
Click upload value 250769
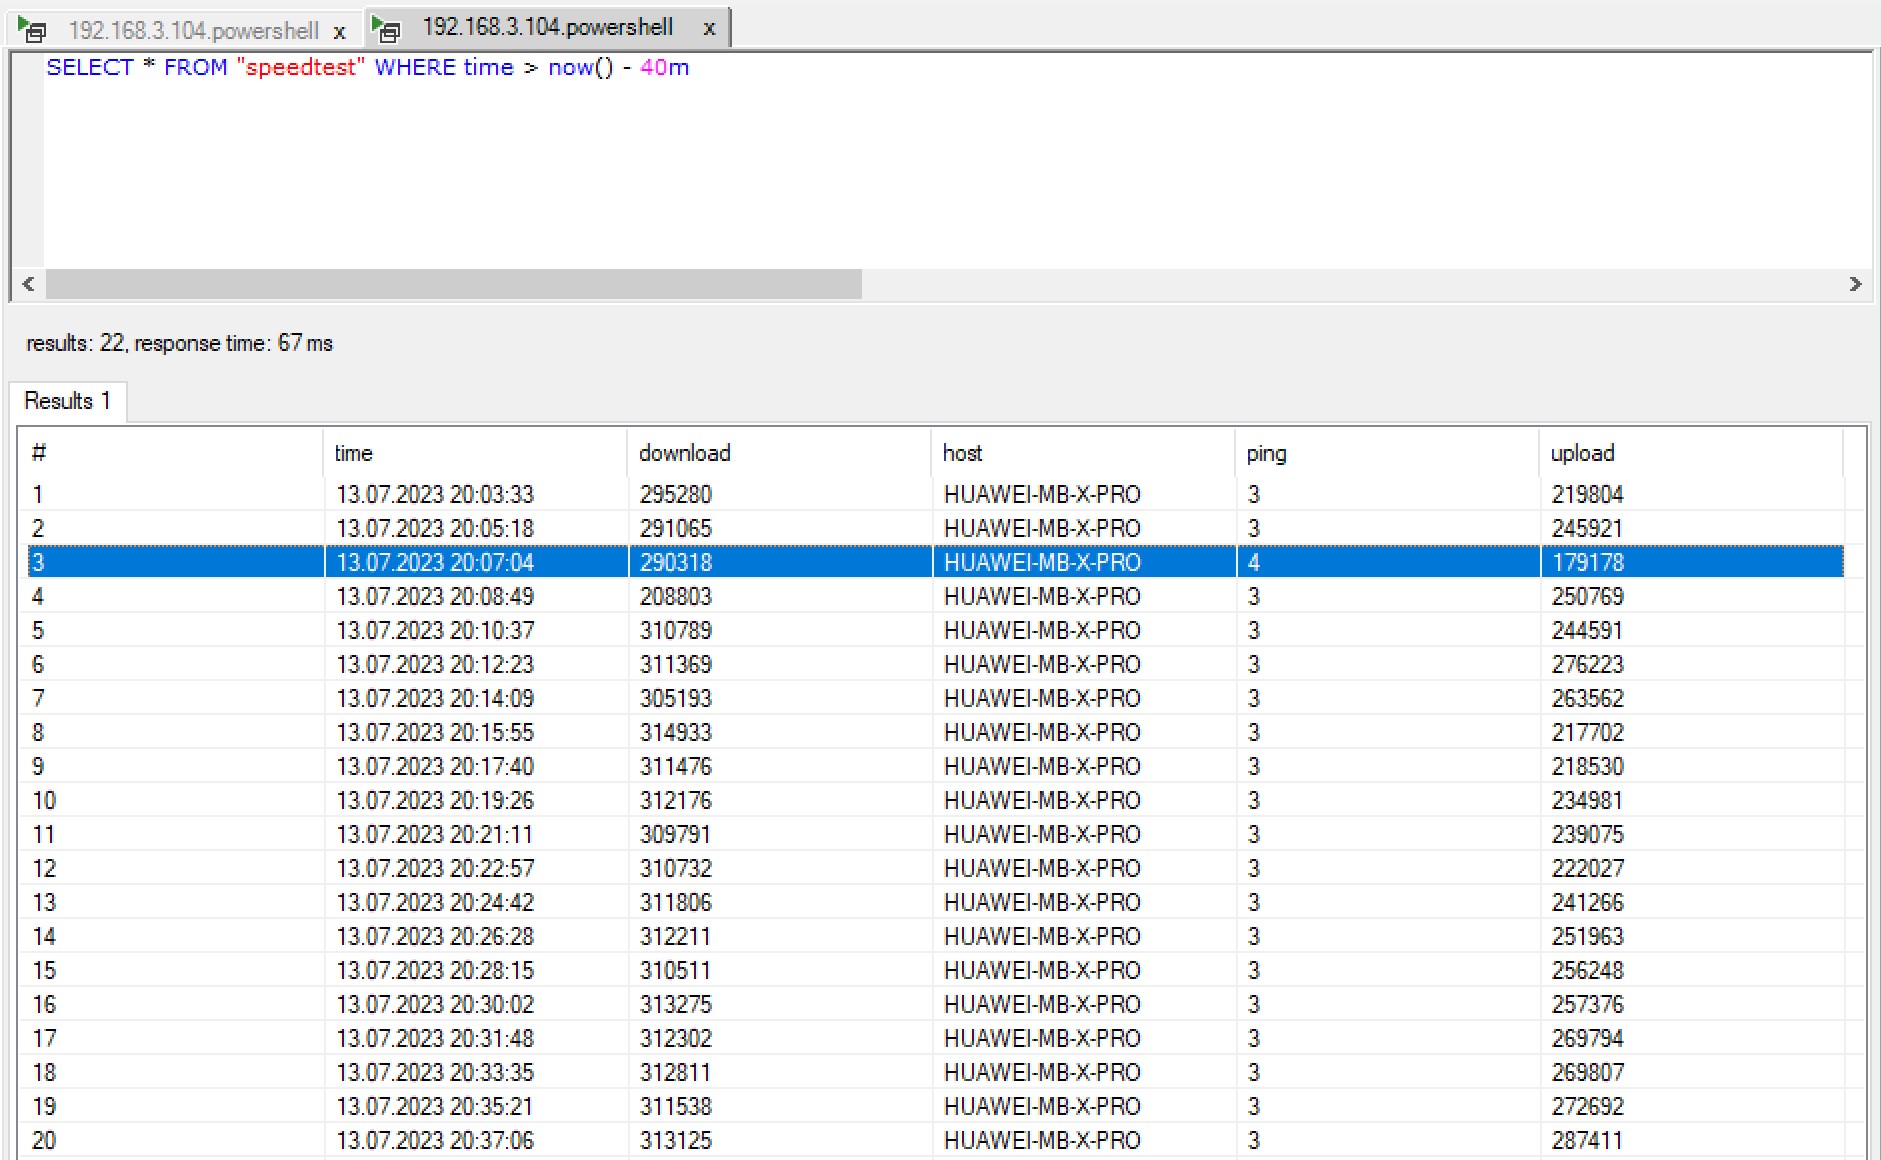(x=1588, y=596)
